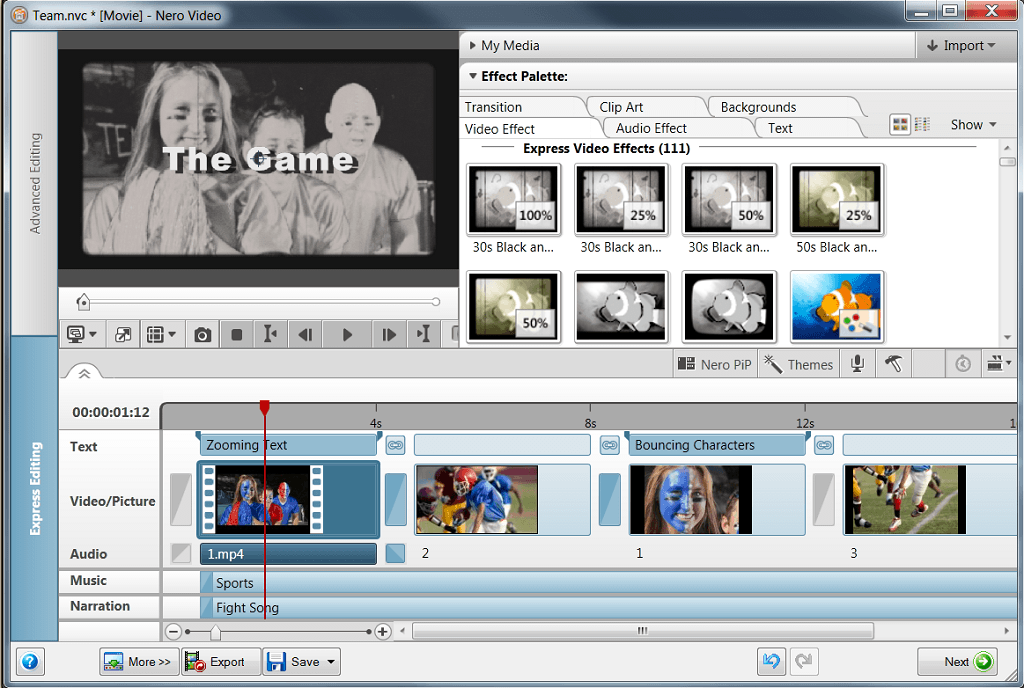Click the undo arrow icon
This screenshot has height=688, width=1024.
770,661
